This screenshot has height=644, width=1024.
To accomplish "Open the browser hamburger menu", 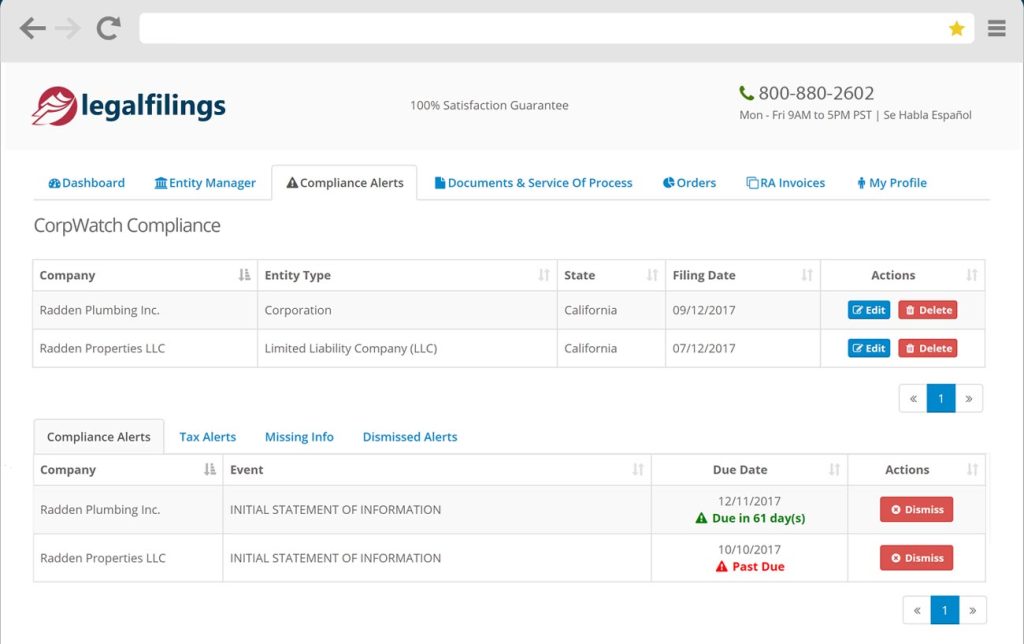I will coord(996,29).
